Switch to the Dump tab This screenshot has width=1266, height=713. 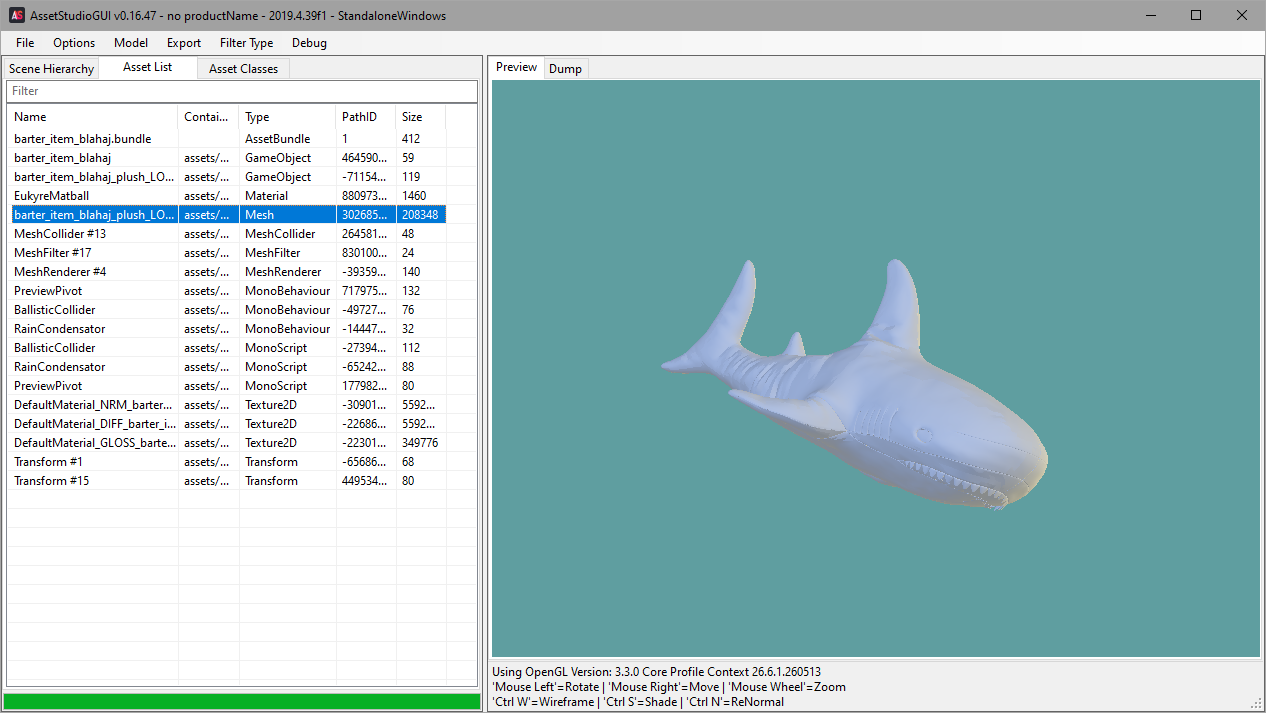click(565, 69)
